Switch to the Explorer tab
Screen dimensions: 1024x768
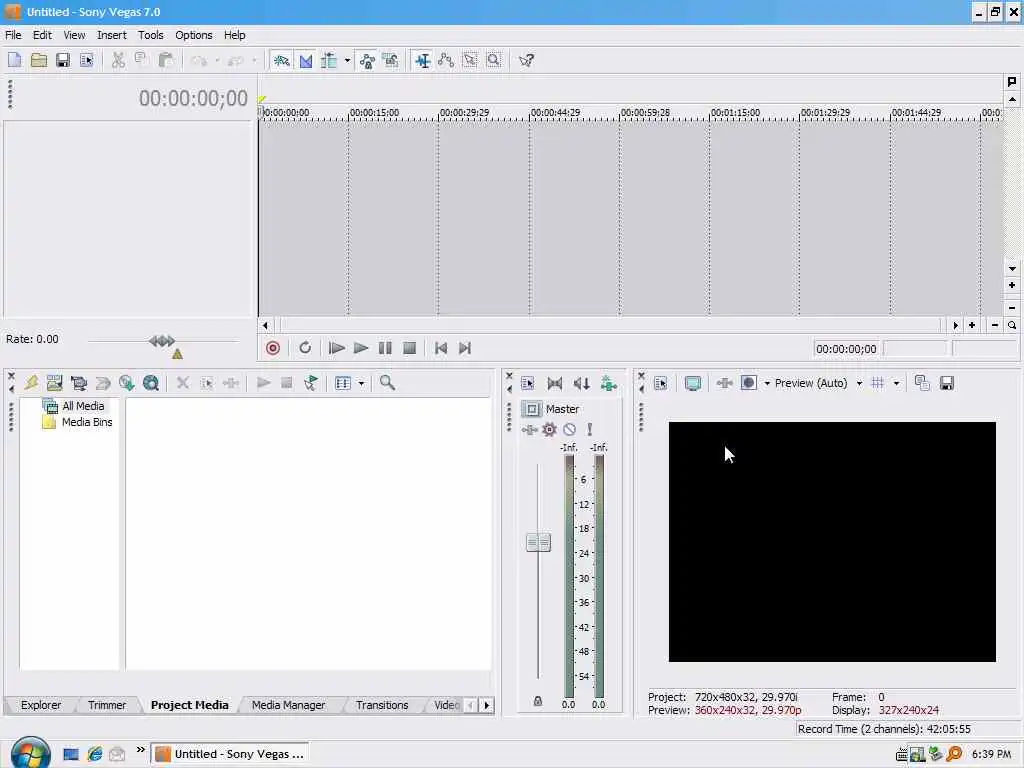tap(40, 705)
